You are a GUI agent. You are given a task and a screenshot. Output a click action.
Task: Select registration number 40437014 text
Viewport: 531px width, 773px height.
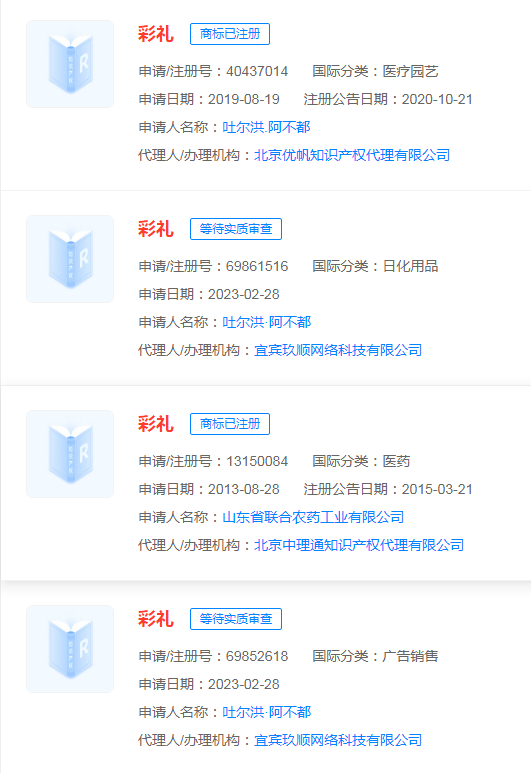click(x=257, y=71)
